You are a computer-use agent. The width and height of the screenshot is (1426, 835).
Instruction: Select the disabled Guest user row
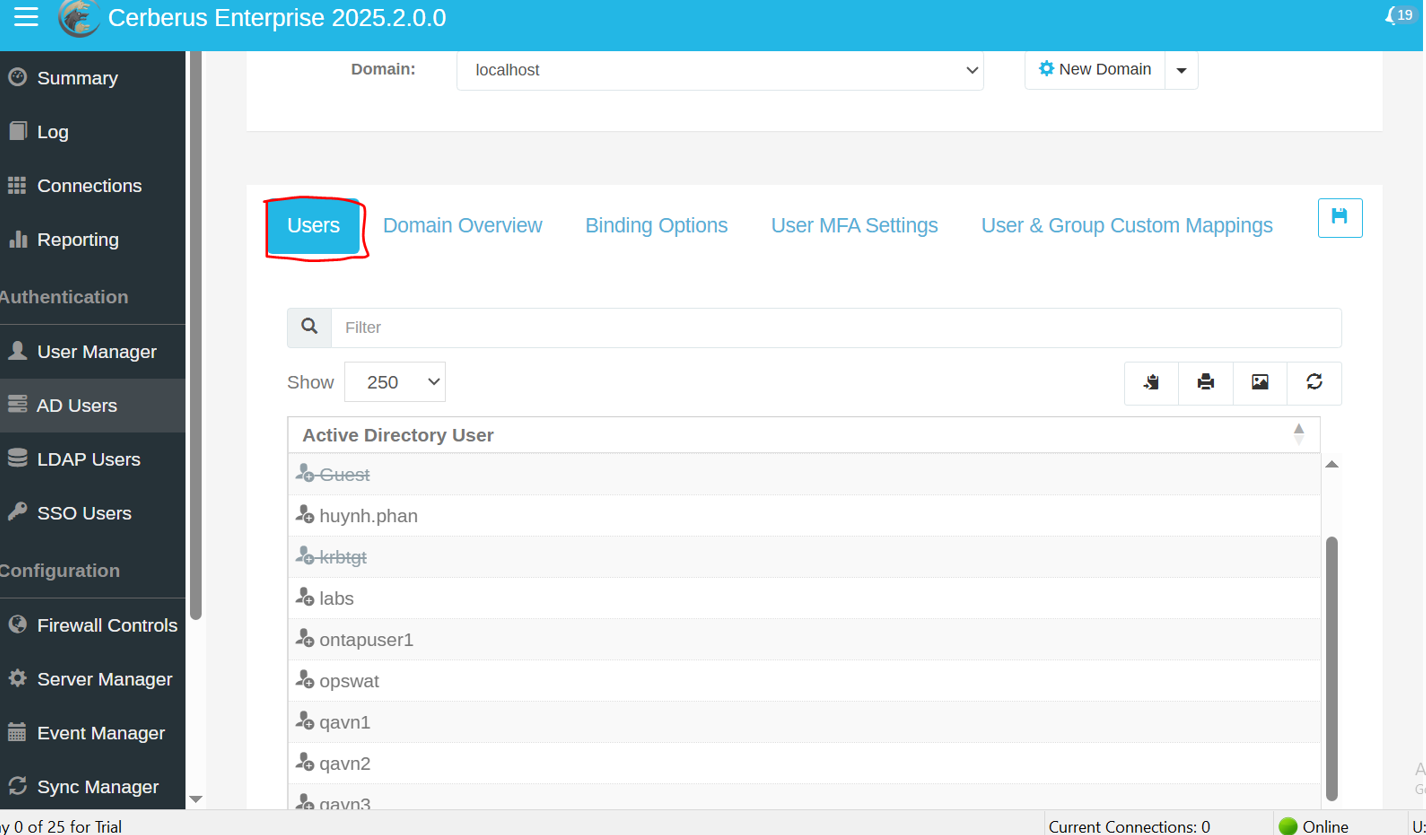(x=804, y=474)
